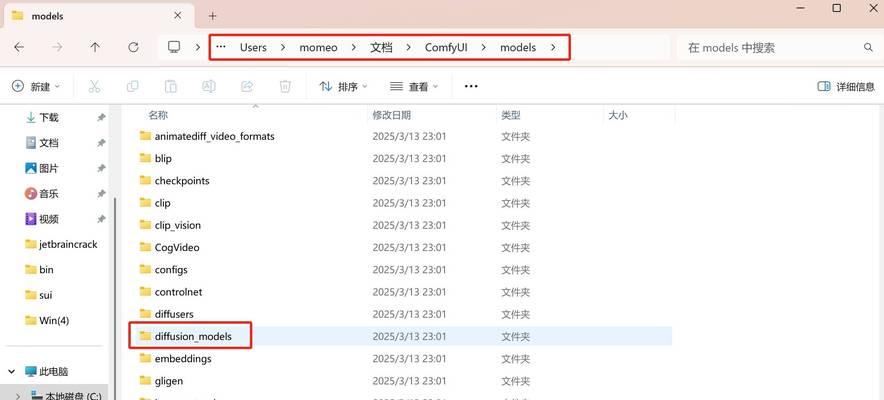This screenshot has height=400, width=884.
Task: Unpin 下载 with its pin icon
Action: (101, 118)
